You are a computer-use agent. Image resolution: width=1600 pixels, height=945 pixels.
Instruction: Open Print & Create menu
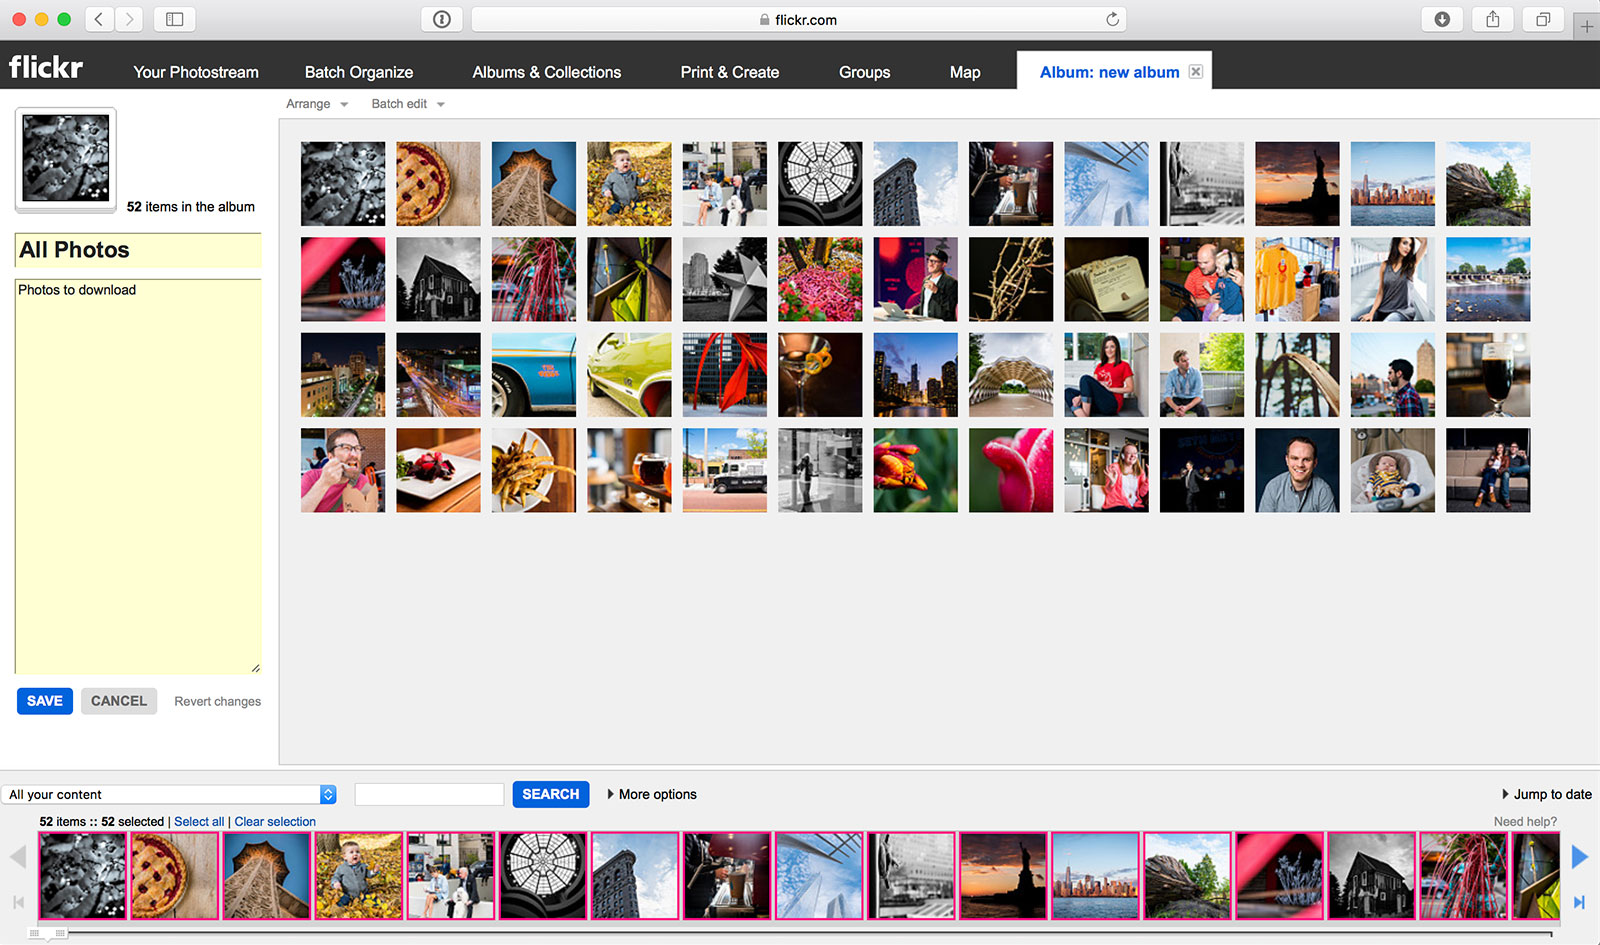pyautogui.click(x=730, y=72)
